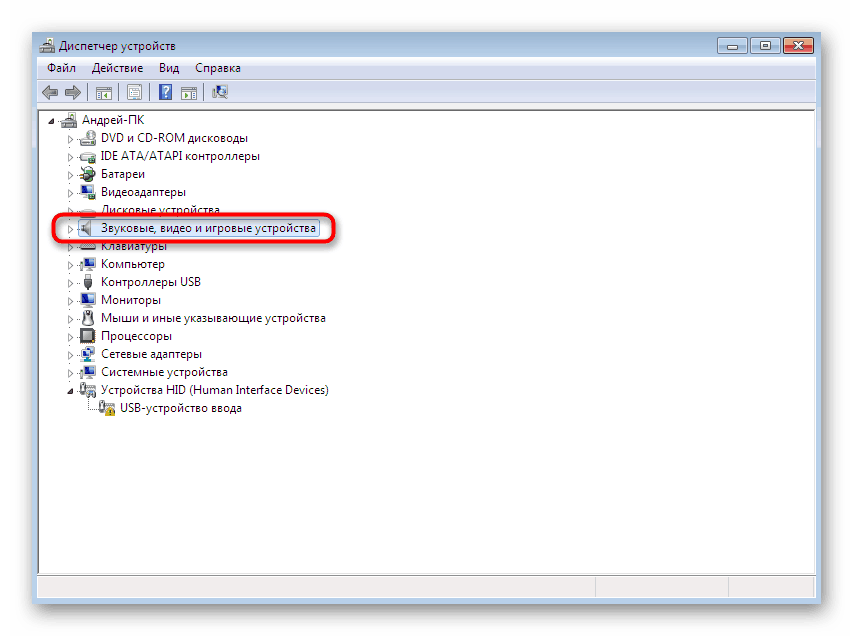This screenshot has width=853, height=636.
Task: Expand the Компьютер category
Action: point(70,265)
